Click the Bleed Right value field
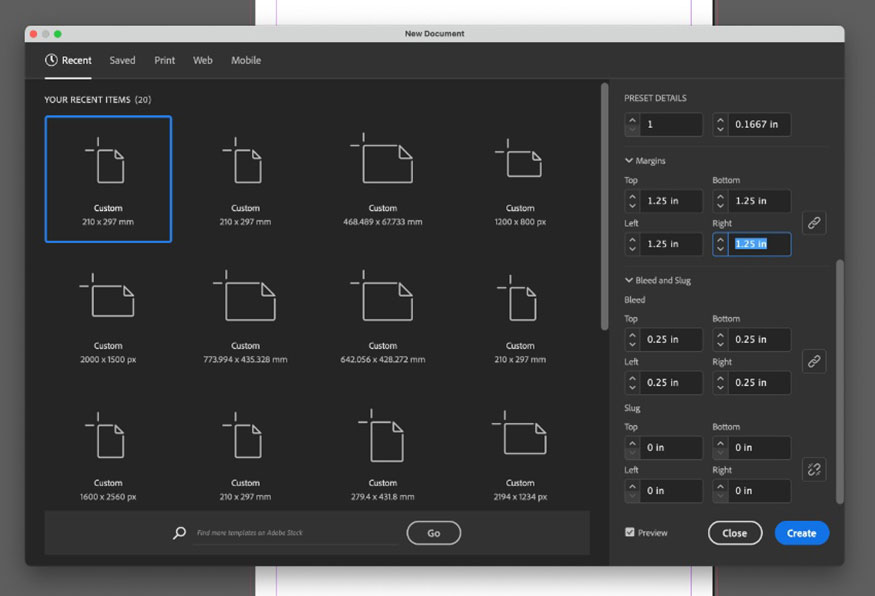875x596 pixels. pyautogui.click(x=759, y=382)
